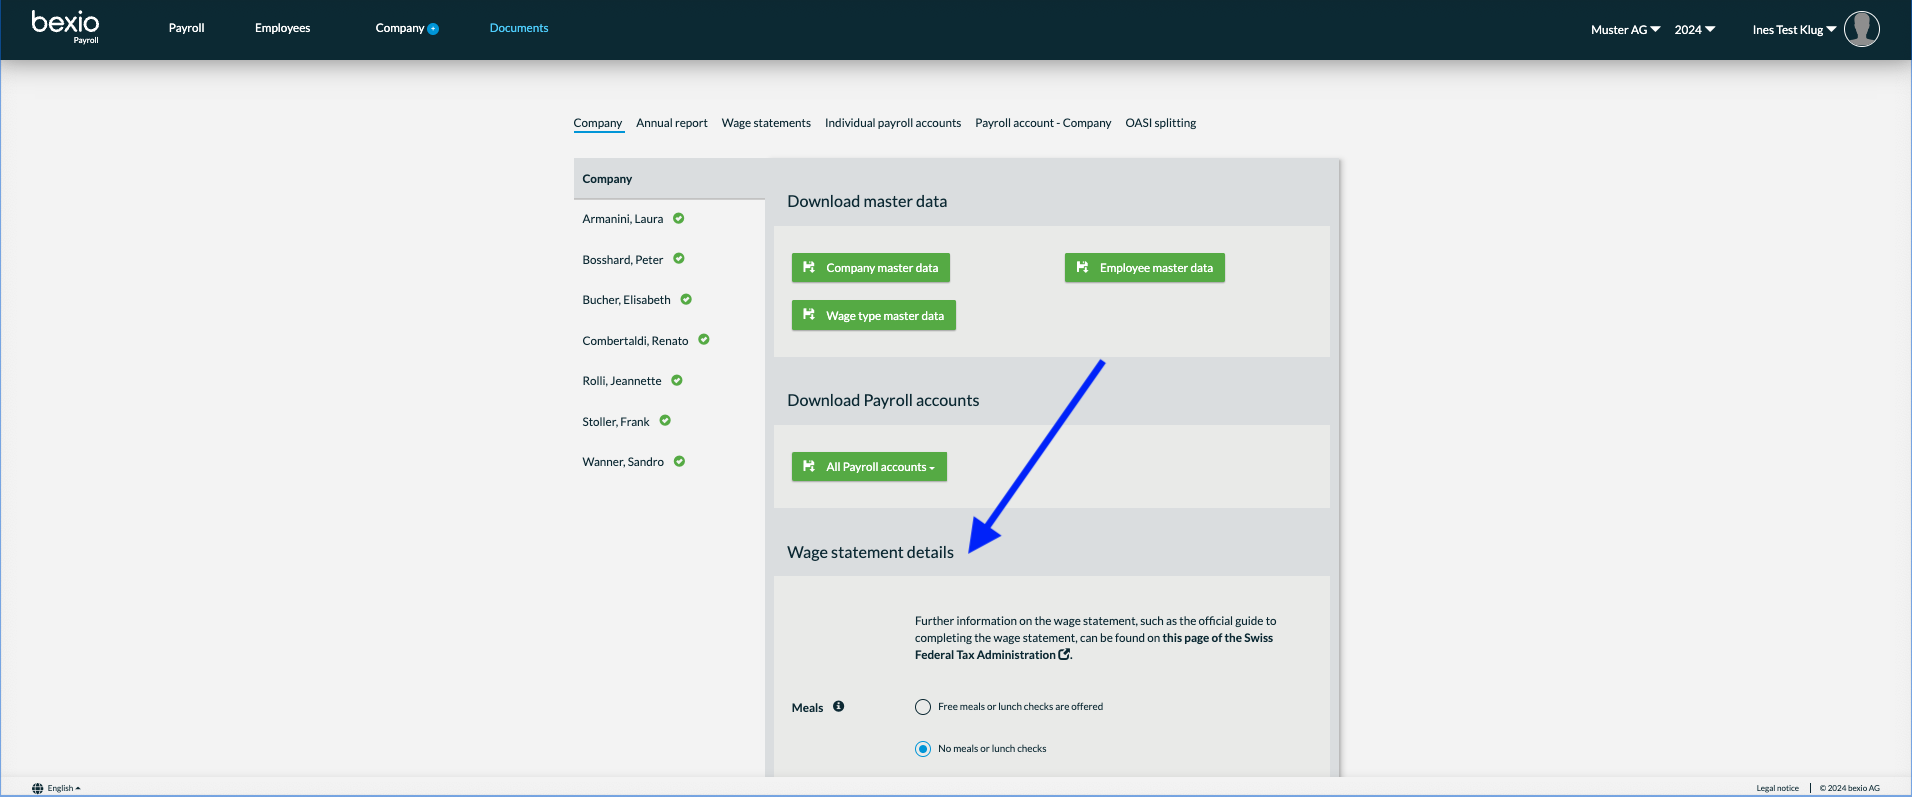Open the Swiss Federal Tax Administration link
The image size is (1912, 797).
pyautogui.click(x=1094, y=646)
